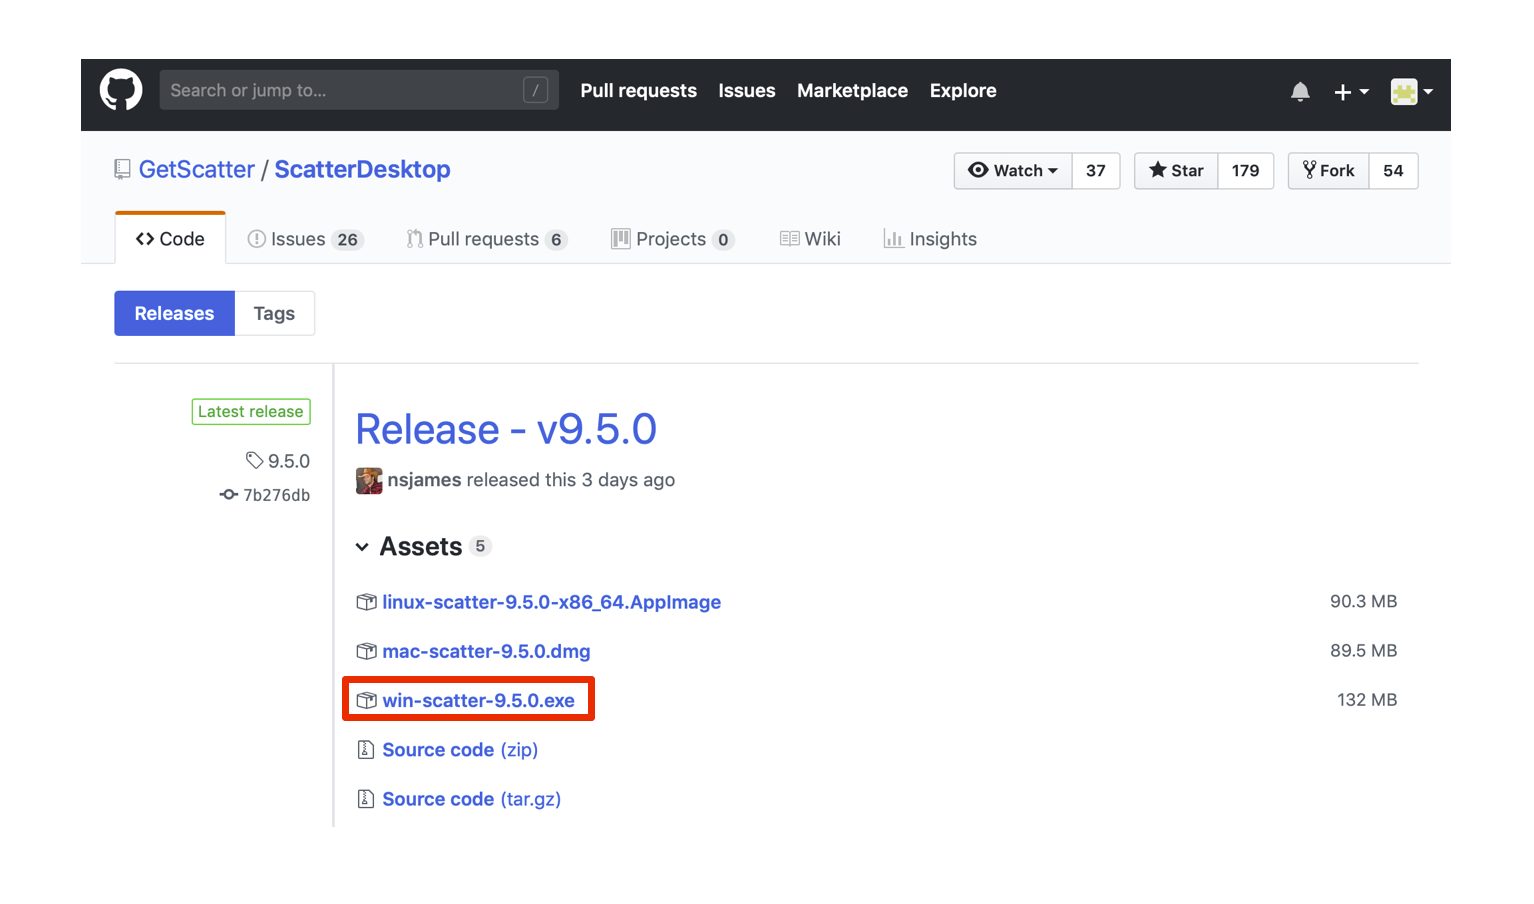View the 37 watchers count
This screenshot has height=904, width=1534.
pos(1096,171)
